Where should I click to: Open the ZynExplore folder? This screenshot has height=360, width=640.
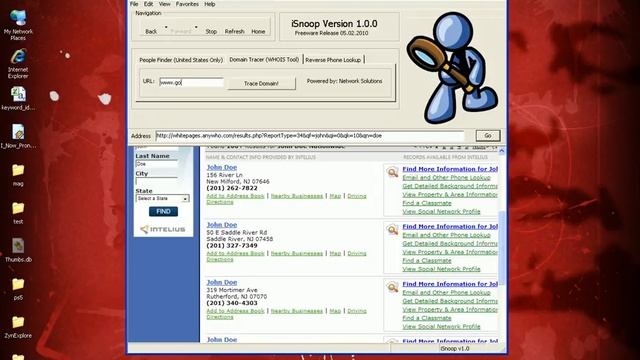click(x=18, y=327)
